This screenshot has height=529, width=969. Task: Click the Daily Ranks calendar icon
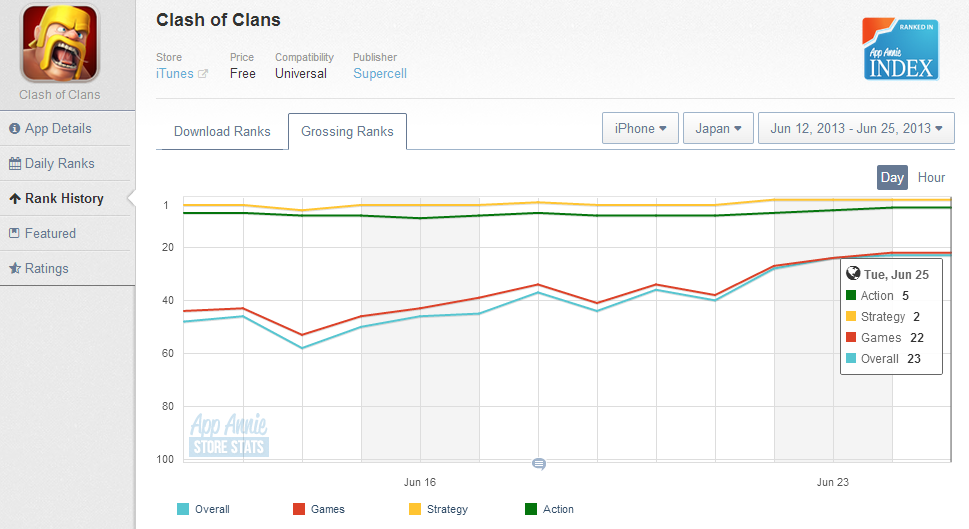point(15,164)
